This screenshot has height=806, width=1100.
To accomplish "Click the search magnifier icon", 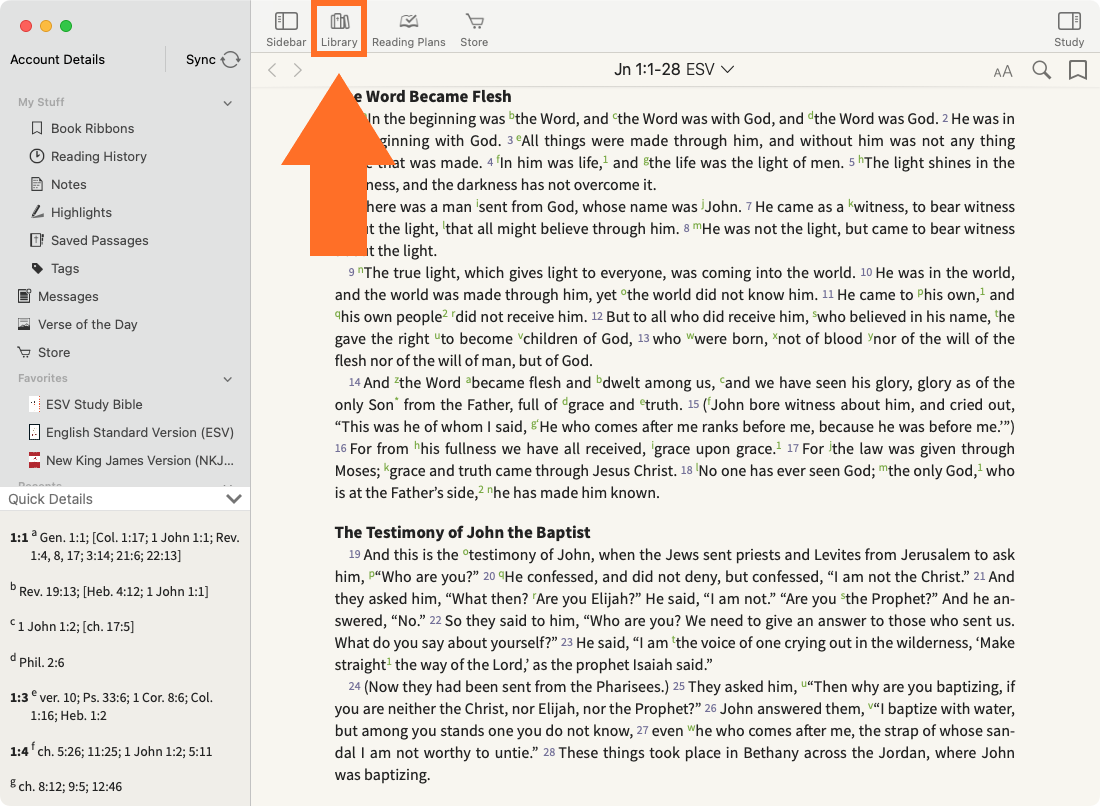I will [1041, 70].
